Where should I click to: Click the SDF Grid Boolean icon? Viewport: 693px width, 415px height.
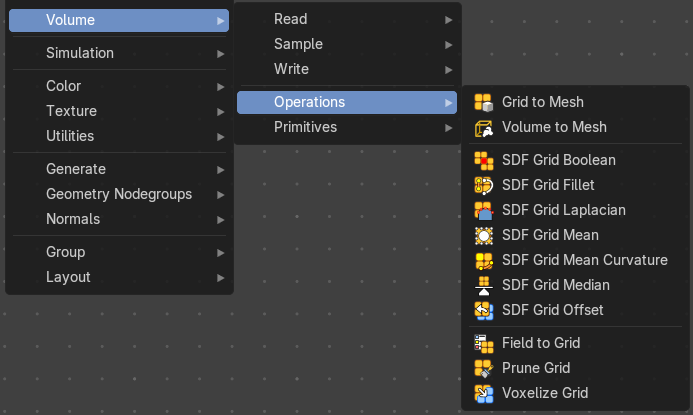484,160
